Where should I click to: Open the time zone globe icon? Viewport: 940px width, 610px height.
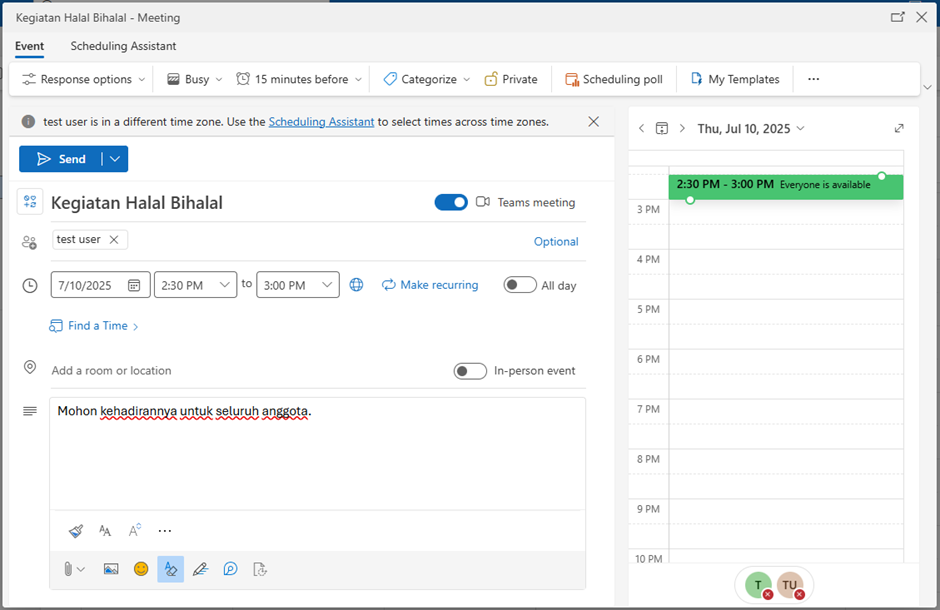pos(356,285)
